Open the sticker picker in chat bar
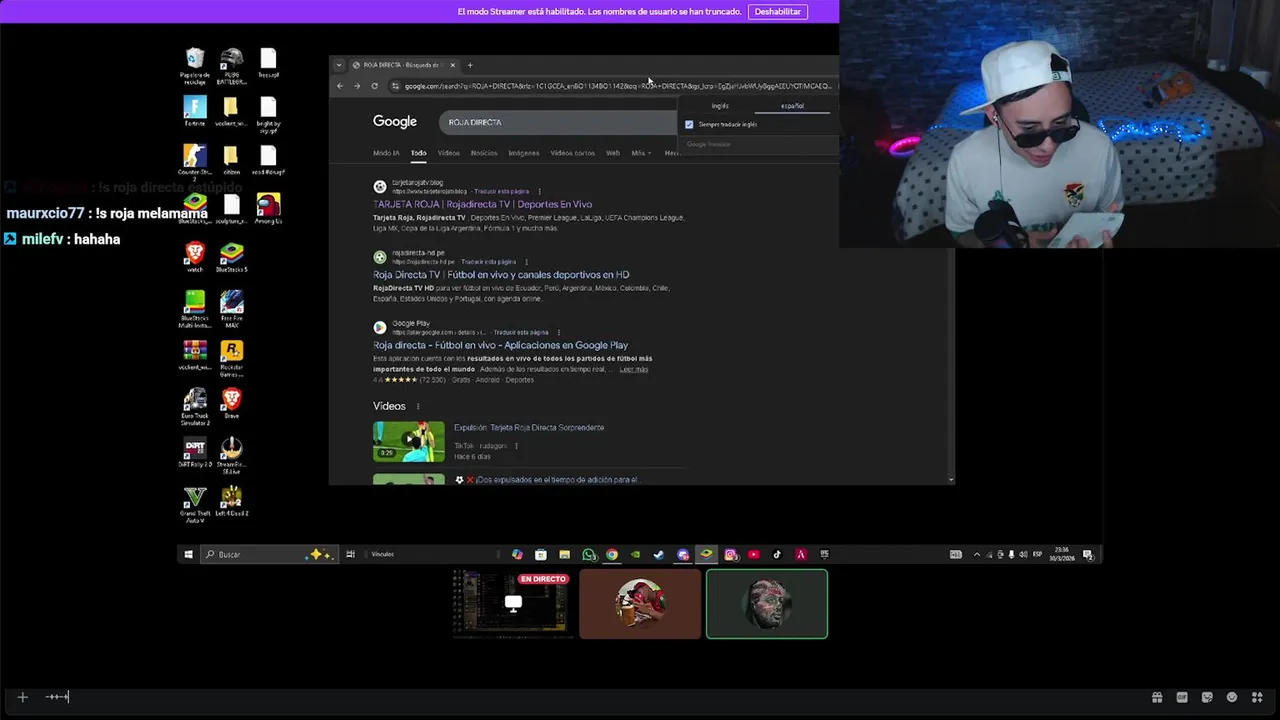 point(1207,697)
